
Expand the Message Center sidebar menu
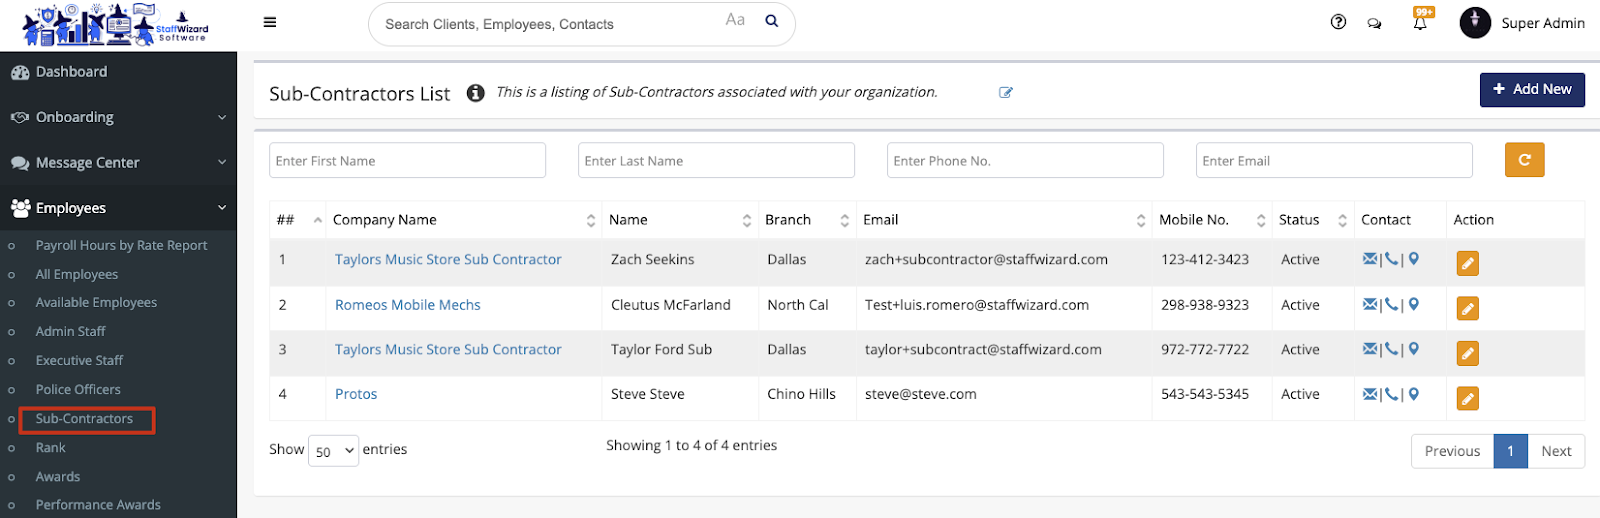click(x=118, y=162)
